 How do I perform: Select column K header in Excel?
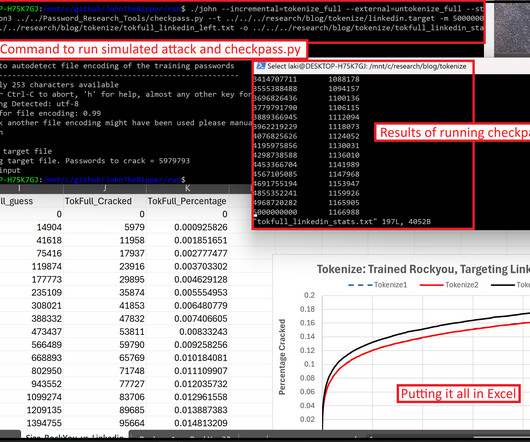coord(187,189)
